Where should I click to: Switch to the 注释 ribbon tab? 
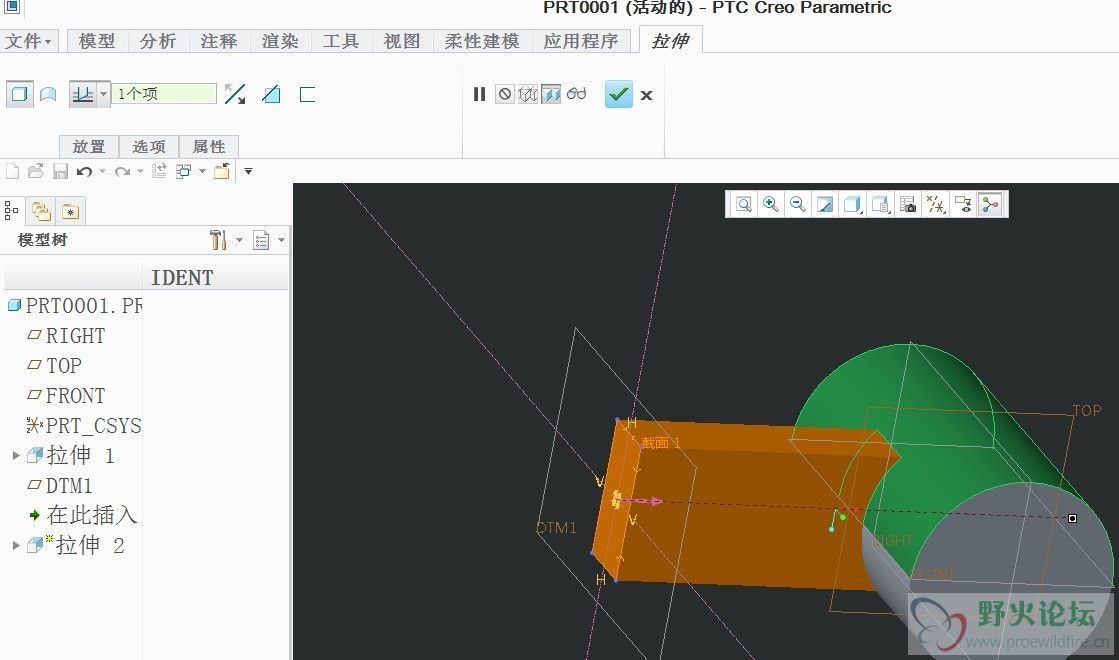coord(219,41)
